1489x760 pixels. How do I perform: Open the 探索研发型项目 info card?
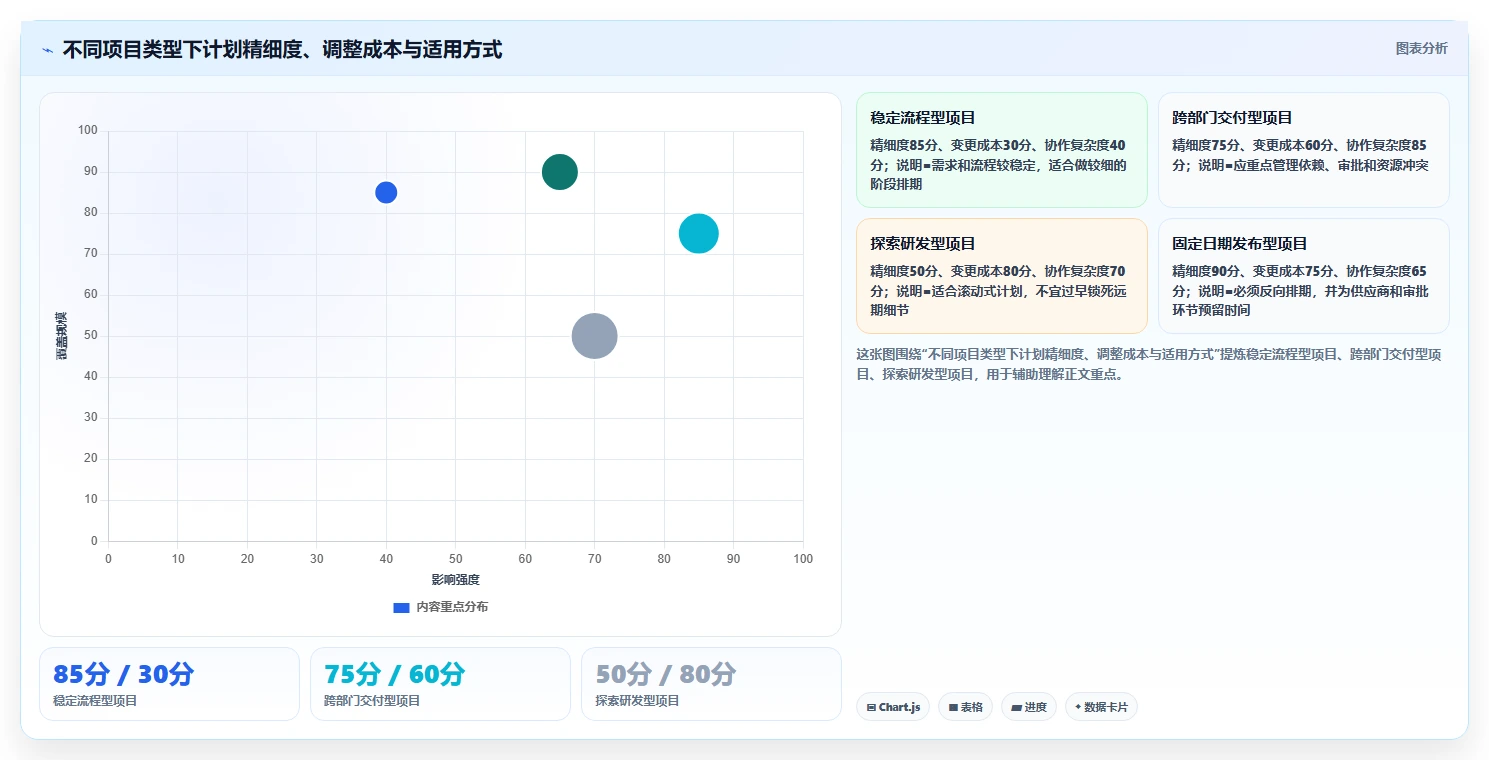tap(1001, 276)
